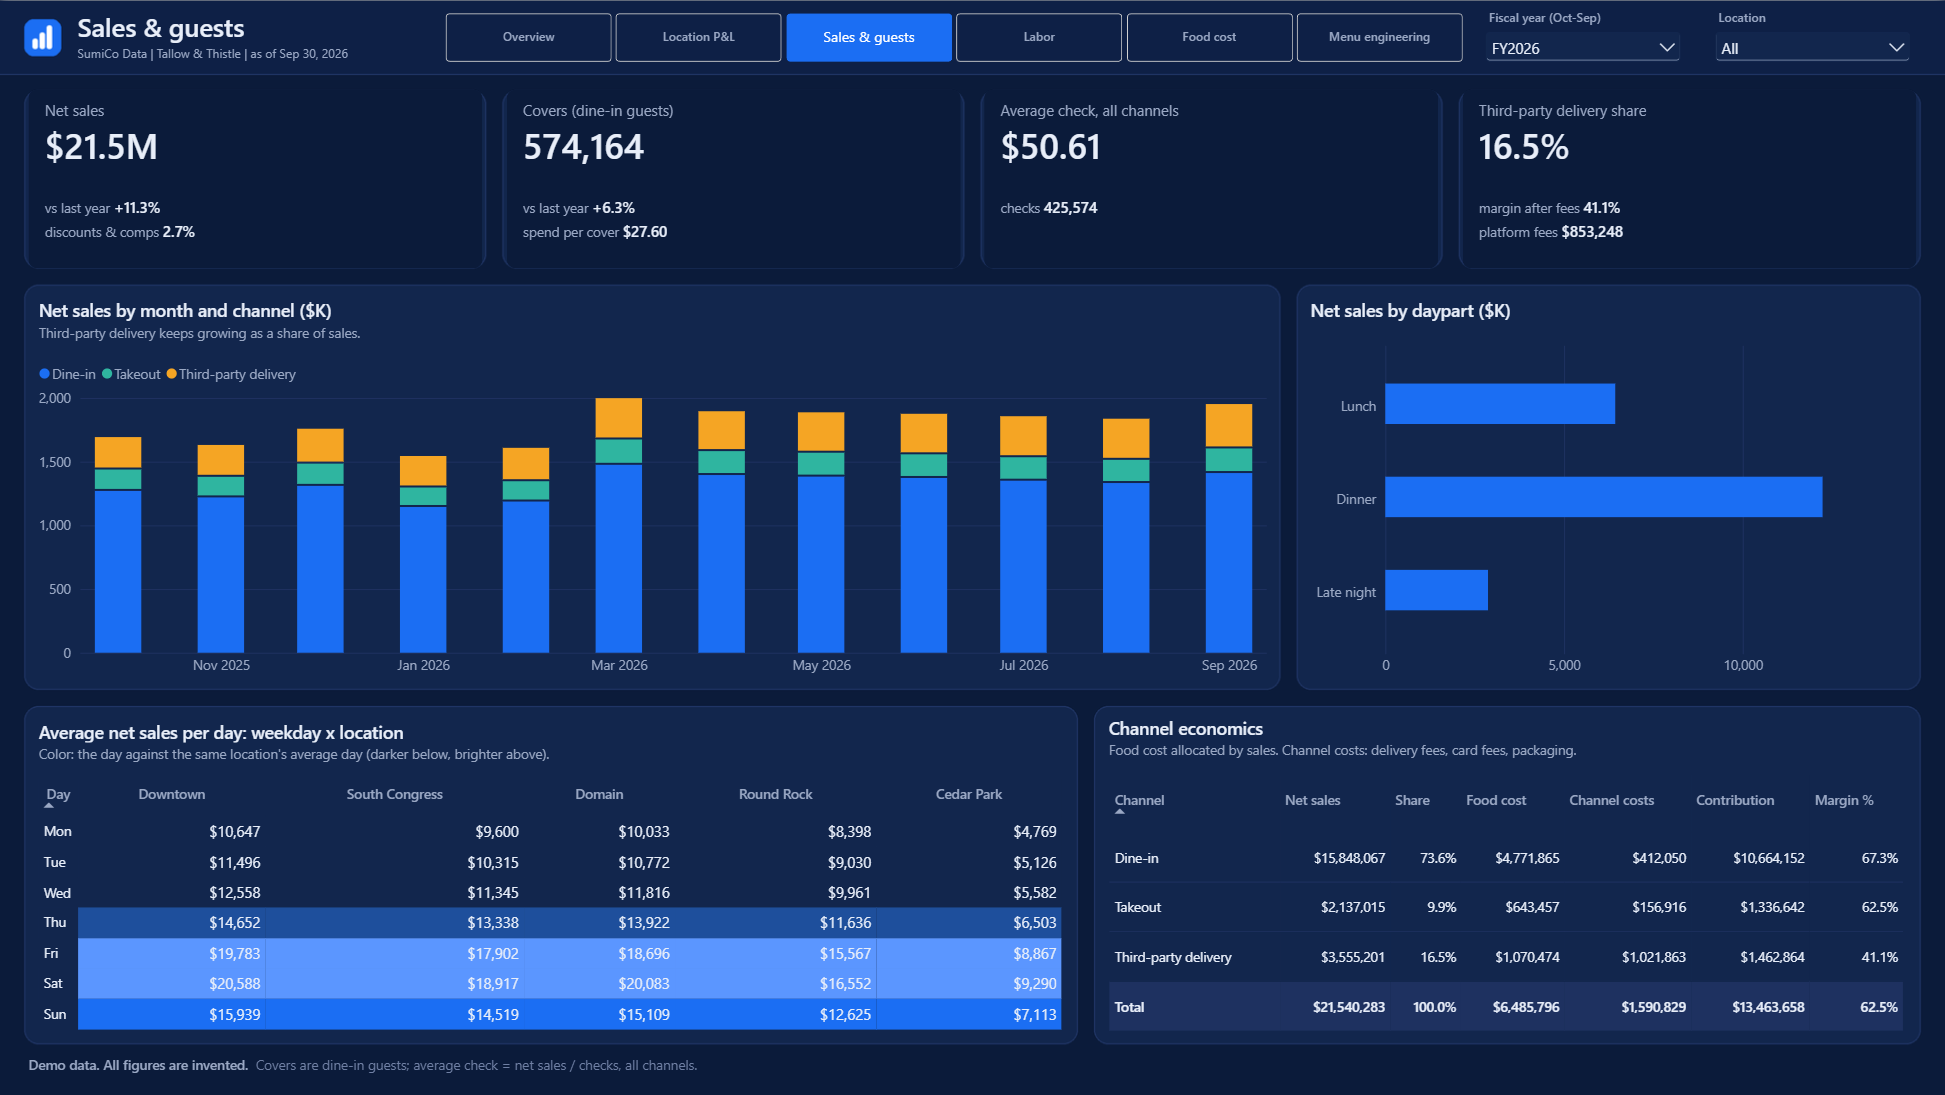Viewport: 1945px width, 1095px height.
Task: Sort by Contribution column header
Action: coord(1735,801)
